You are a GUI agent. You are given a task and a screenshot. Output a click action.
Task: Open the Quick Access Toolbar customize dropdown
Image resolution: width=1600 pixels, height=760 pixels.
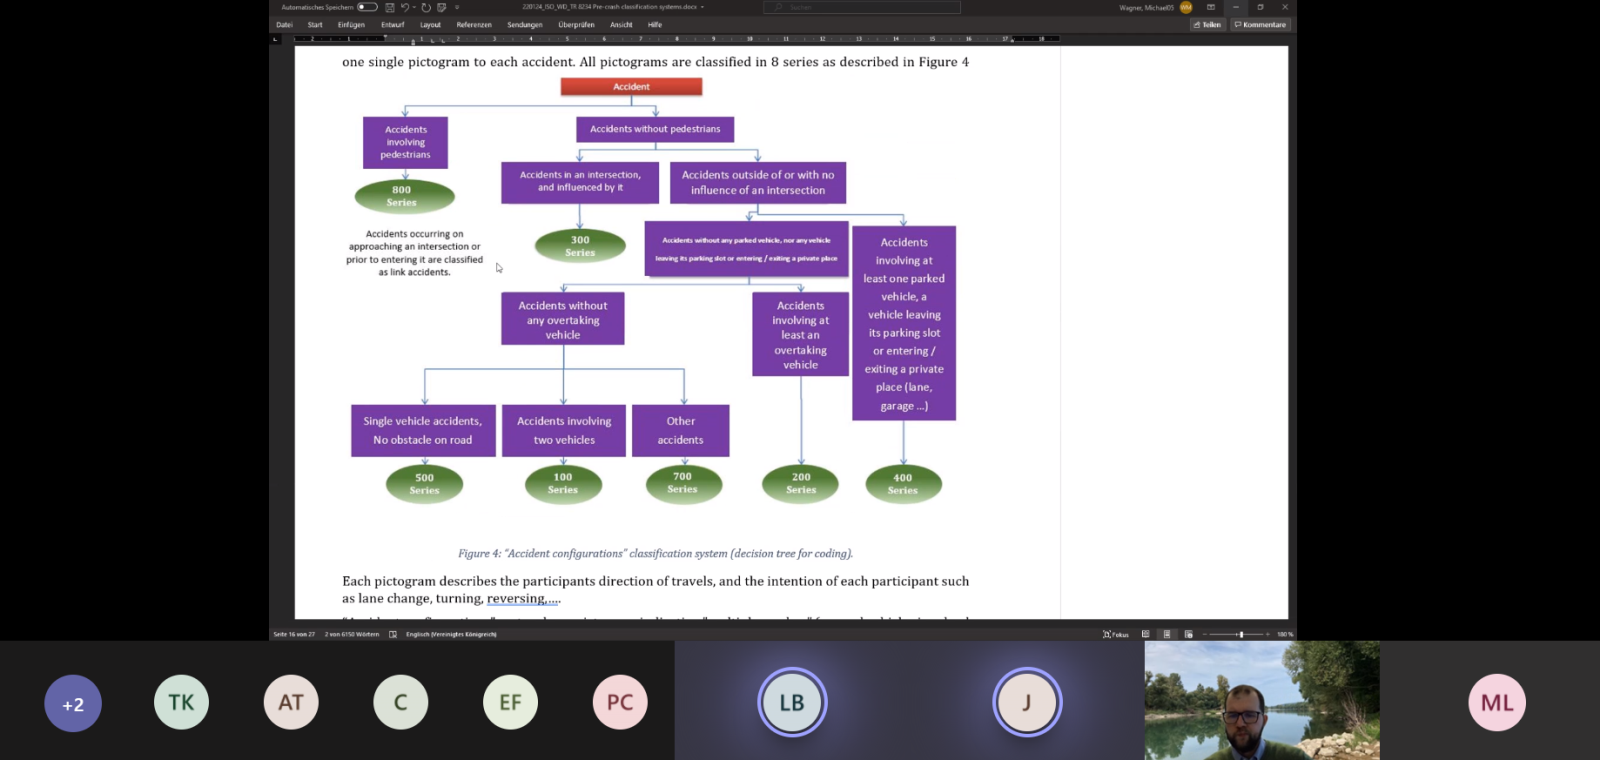[457, 7]
